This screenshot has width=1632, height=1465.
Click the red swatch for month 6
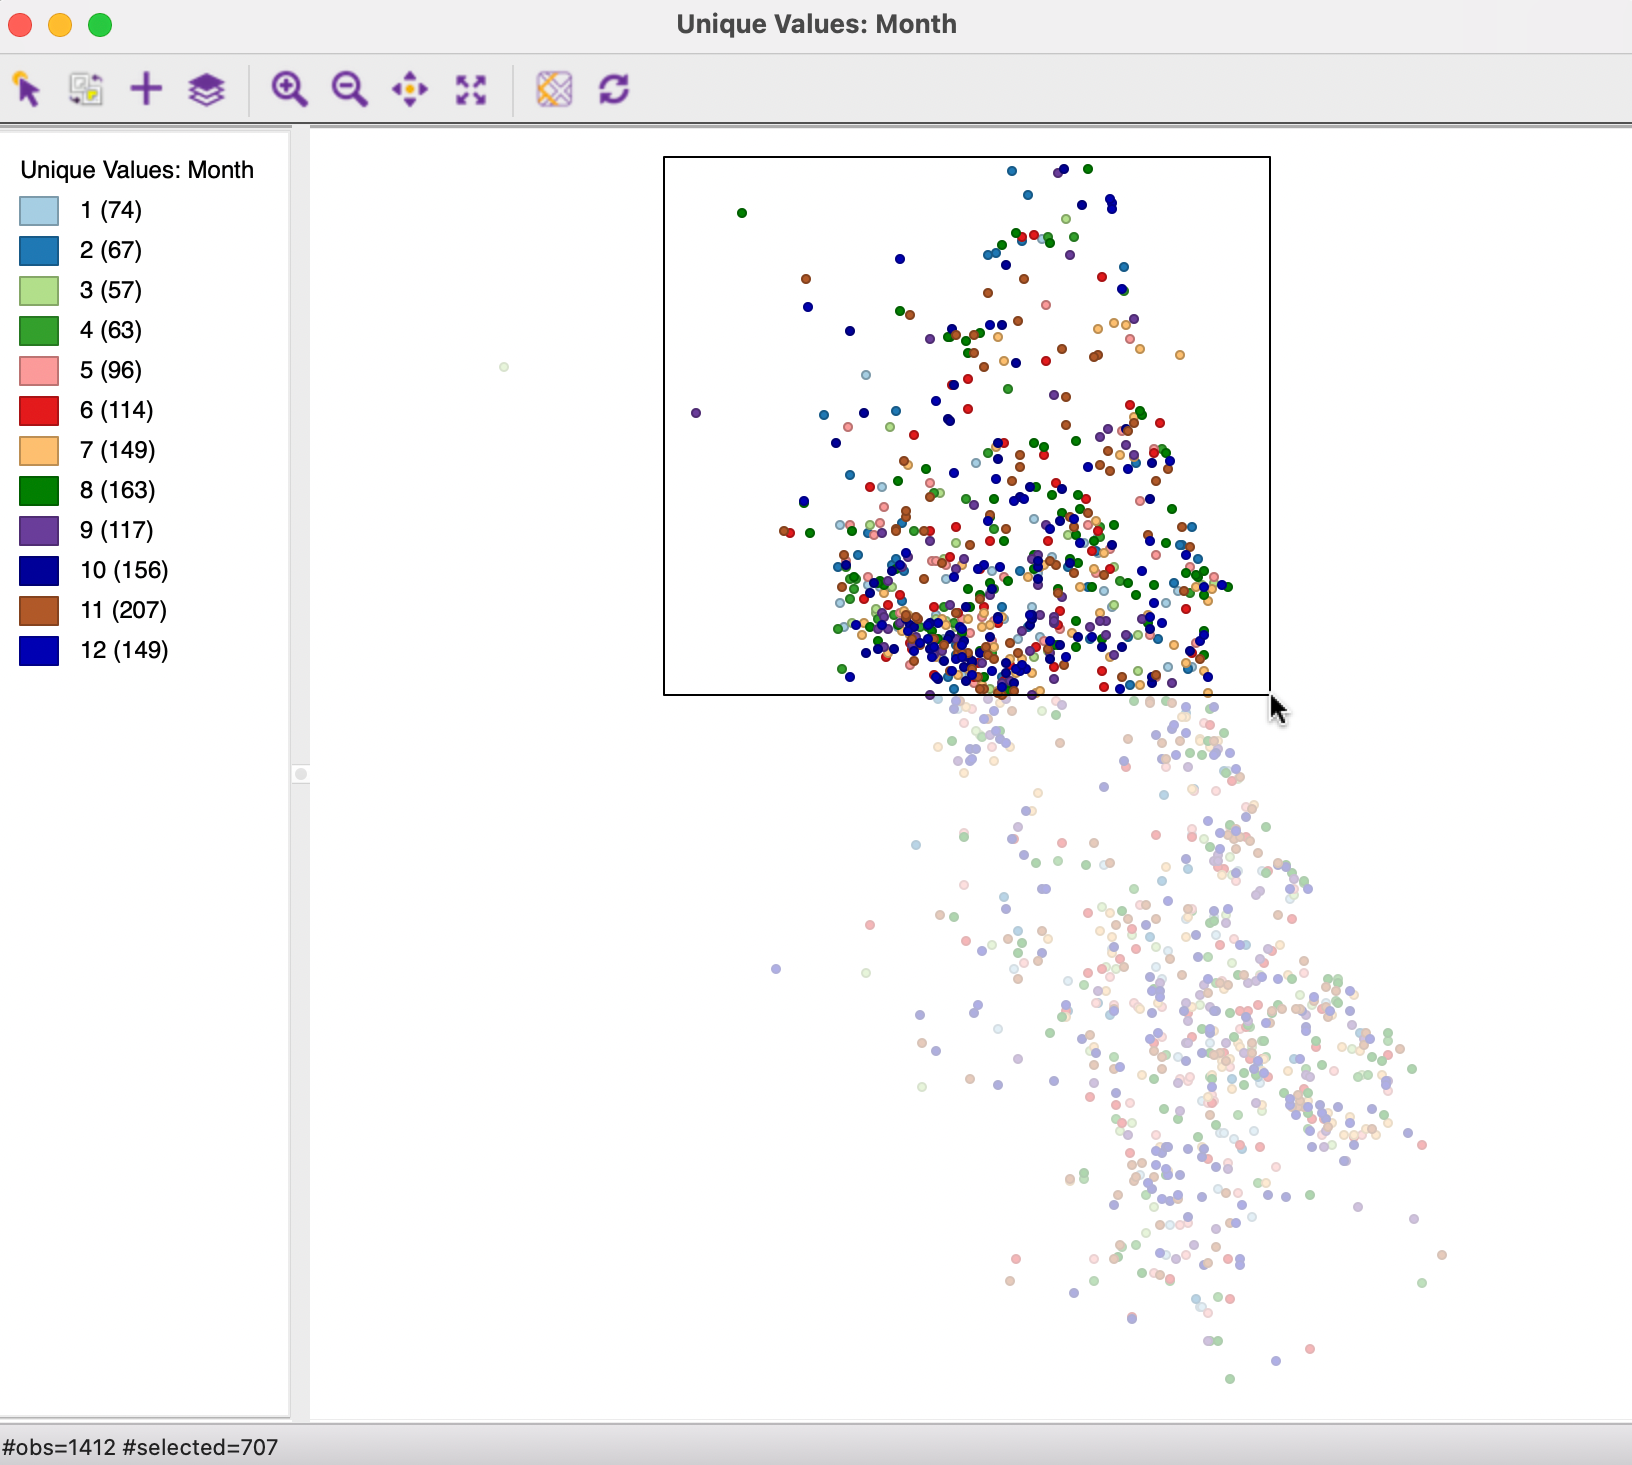pos(39,411)
